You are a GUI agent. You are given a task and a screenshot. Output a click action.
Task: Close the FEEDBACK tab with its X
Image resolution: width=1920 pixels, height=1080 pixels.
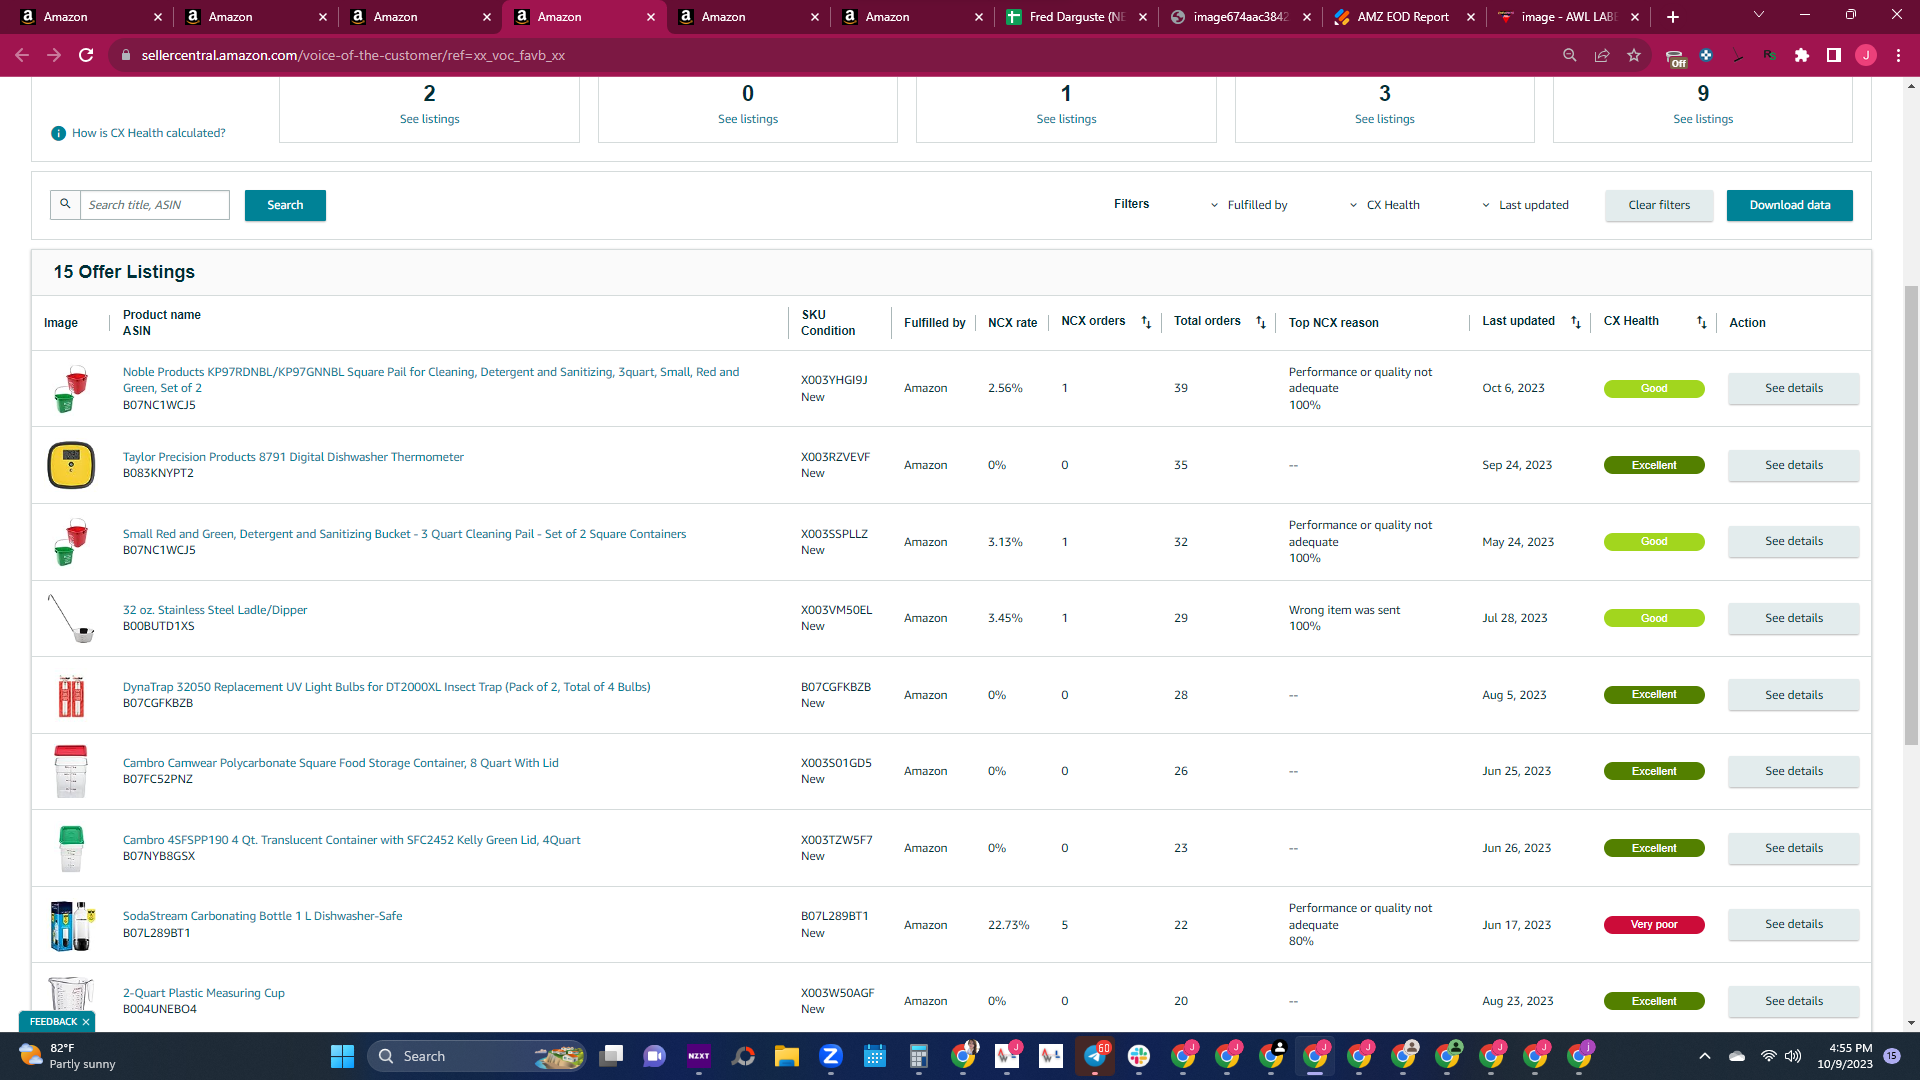click(x=86, y=1022)
